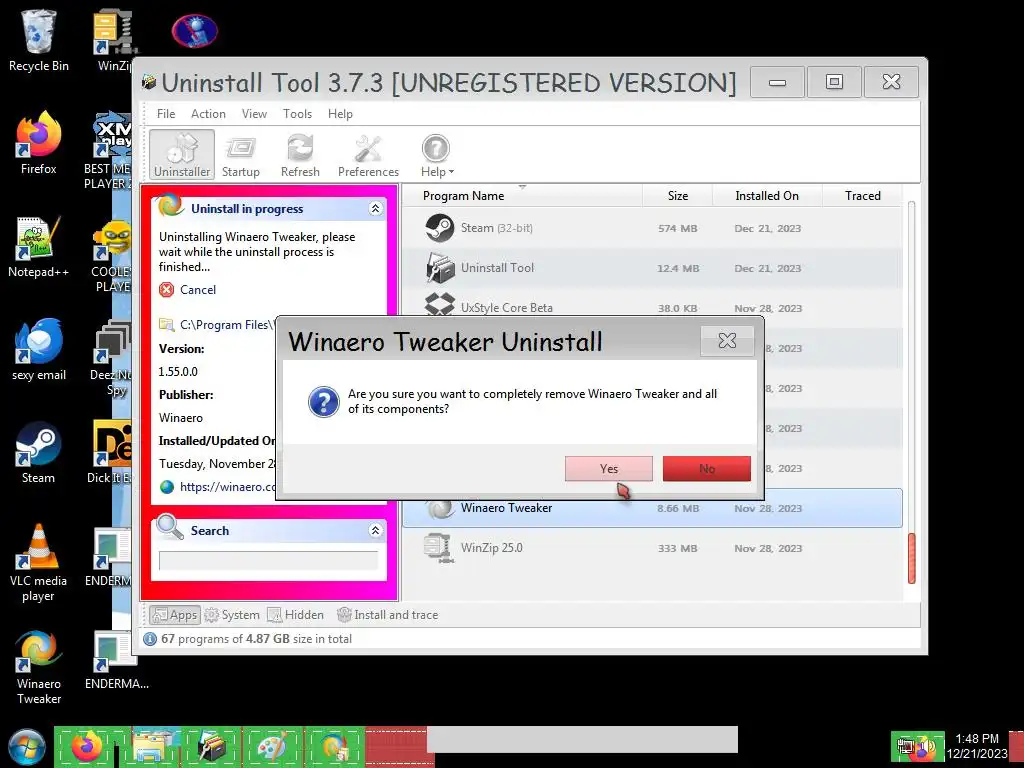Click the round icon above the window

pyautogui.click(x=195, y=30)
